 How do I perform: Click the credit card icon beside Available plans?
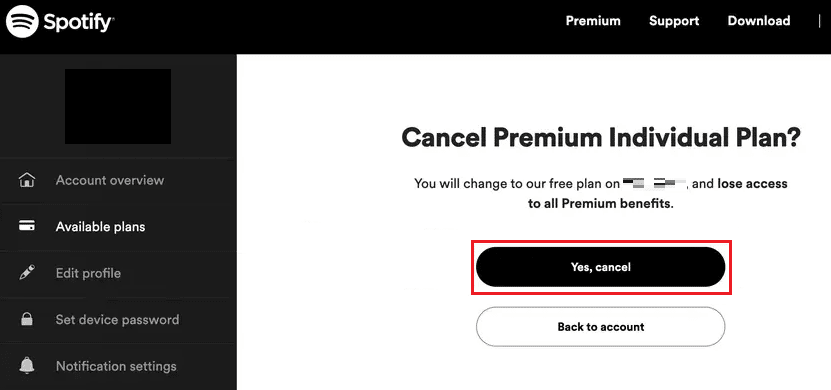click(26, 226)
